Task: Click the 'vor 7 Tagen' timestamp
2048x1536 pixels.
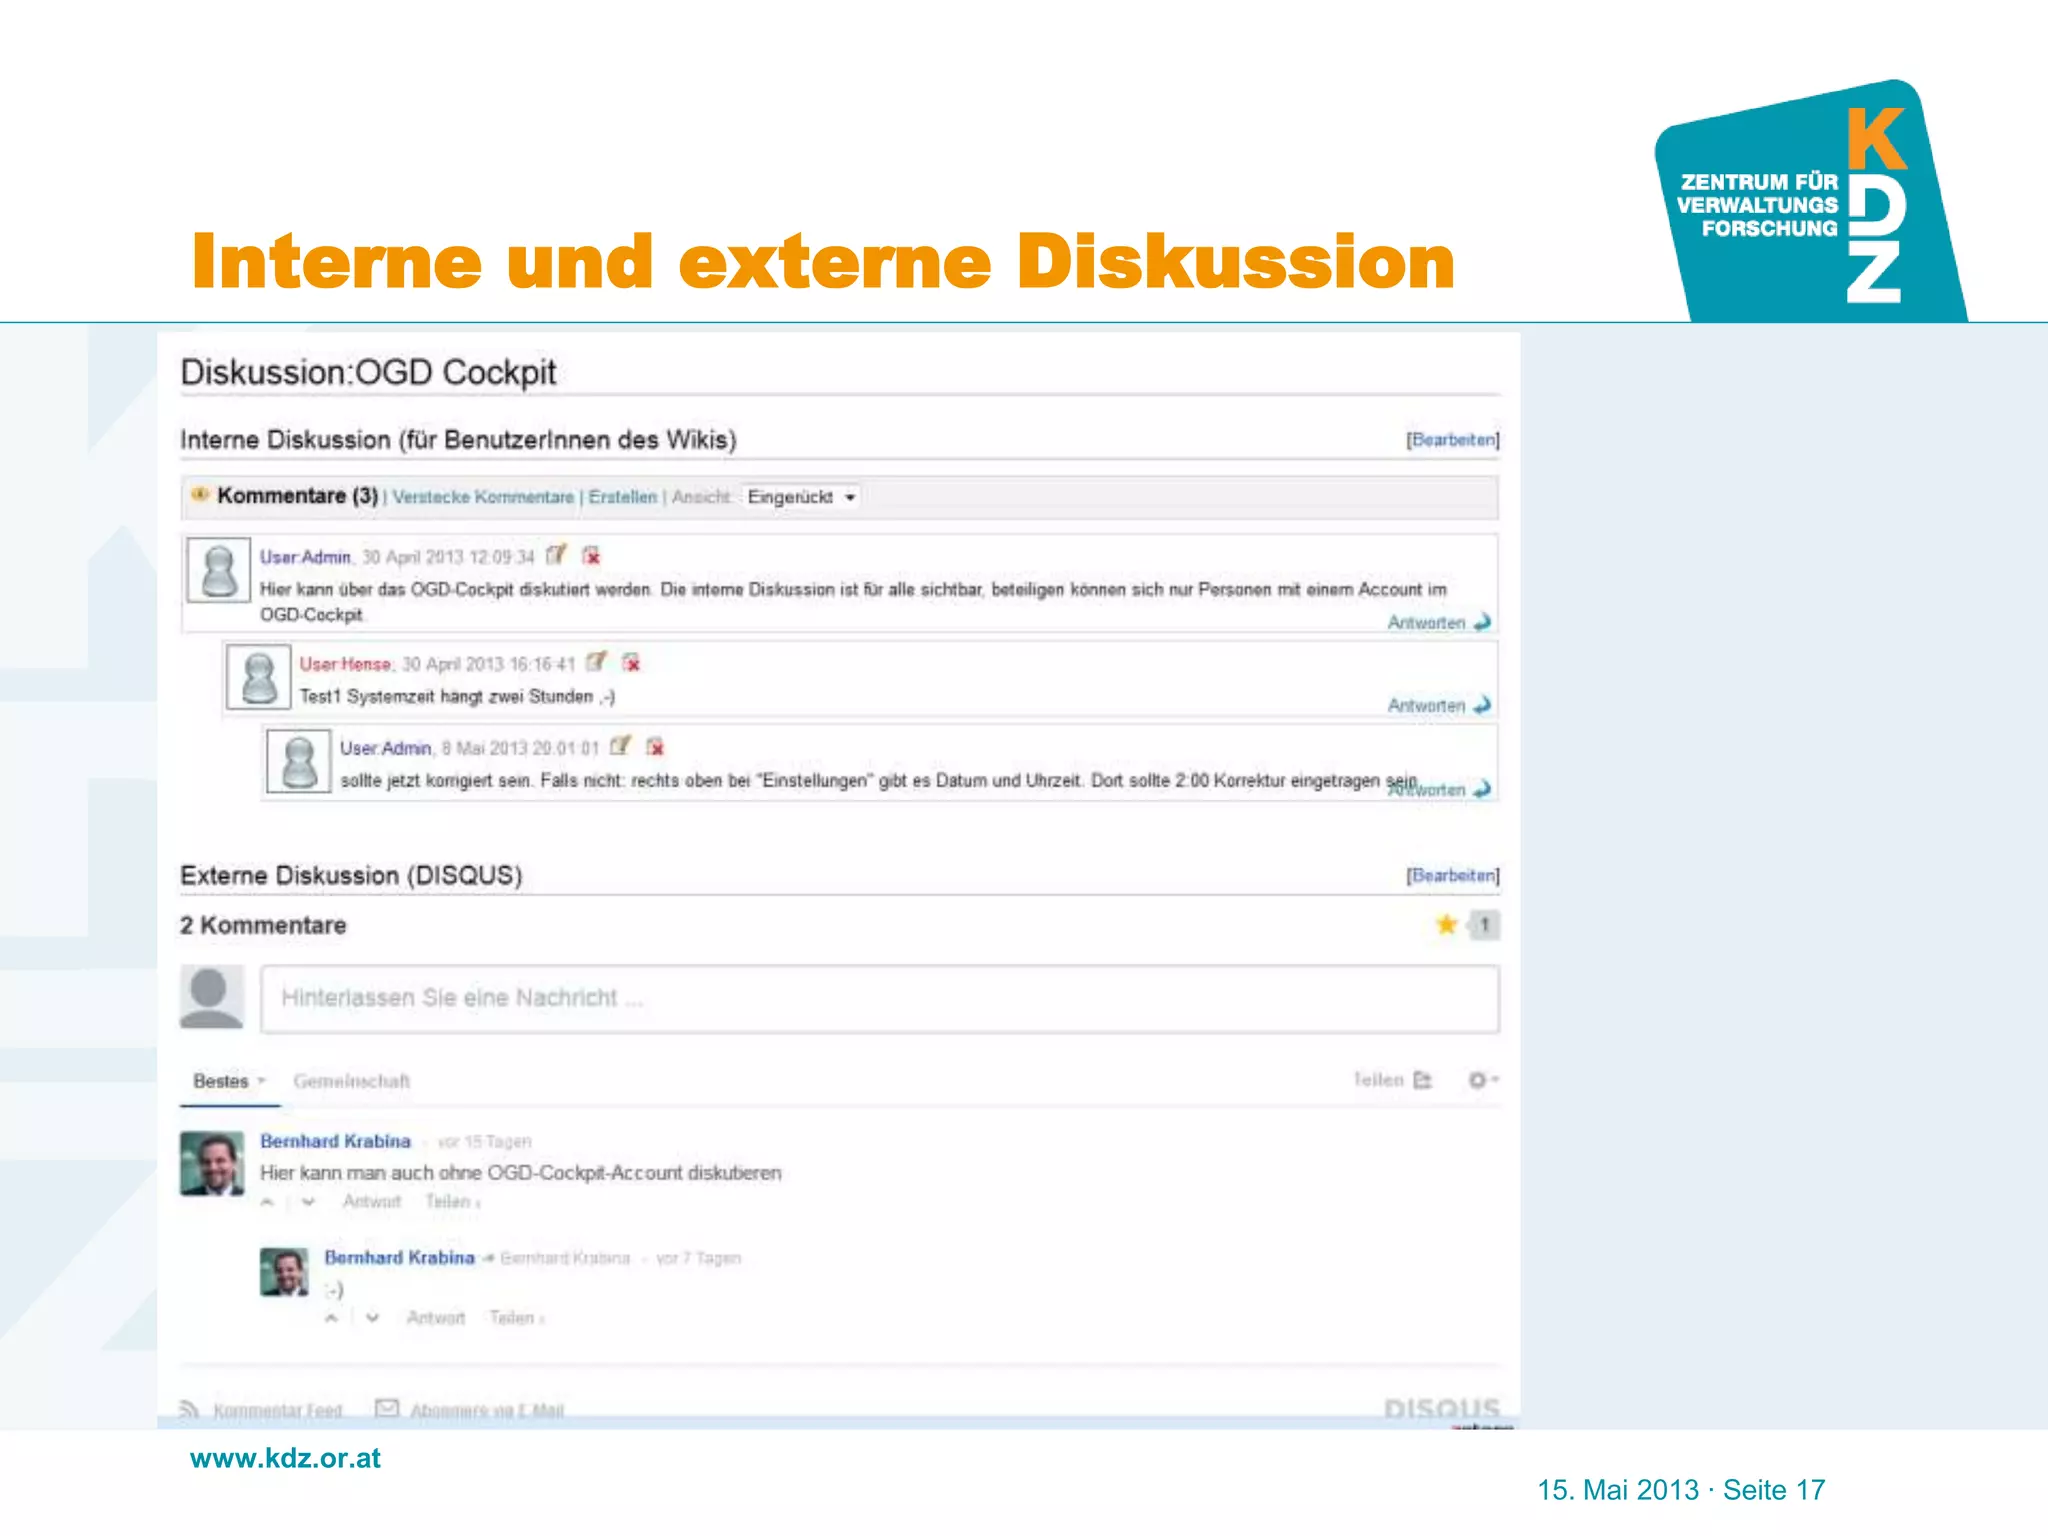Action: click(x=698, y=1258)
